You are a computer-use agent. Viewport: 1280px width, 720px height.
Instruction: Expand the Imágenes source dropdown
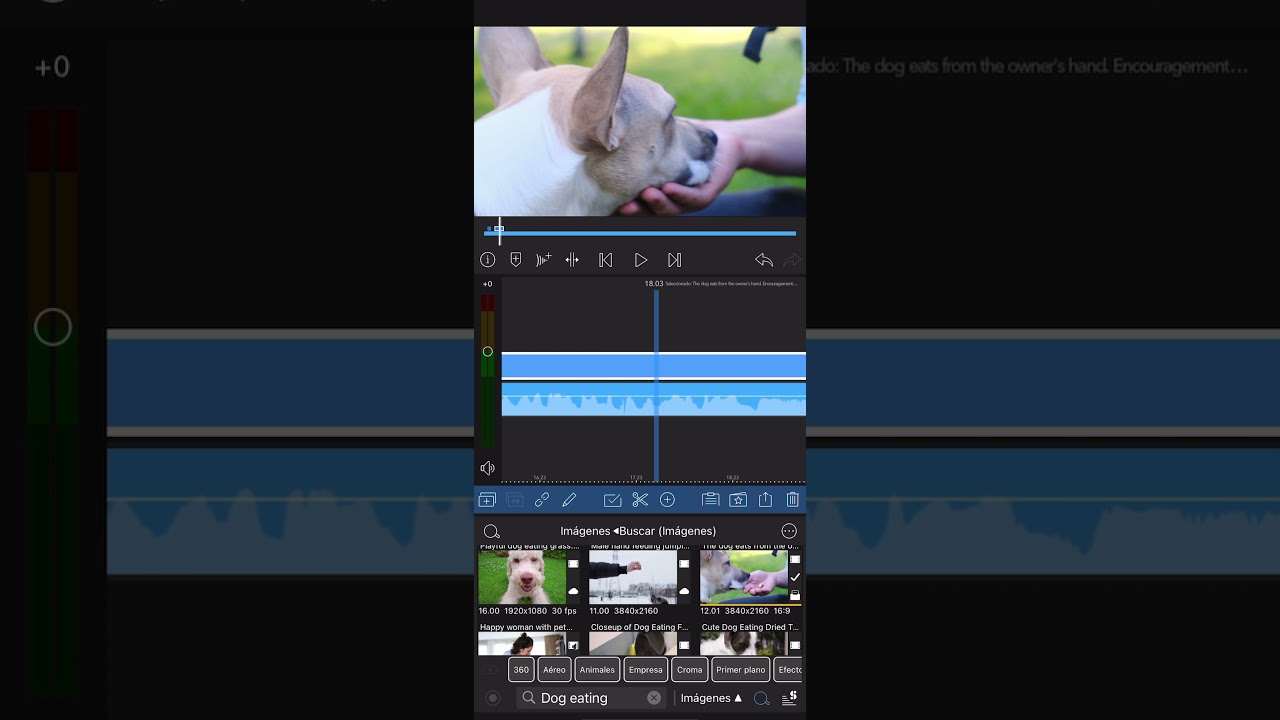[x=711, y=698]
